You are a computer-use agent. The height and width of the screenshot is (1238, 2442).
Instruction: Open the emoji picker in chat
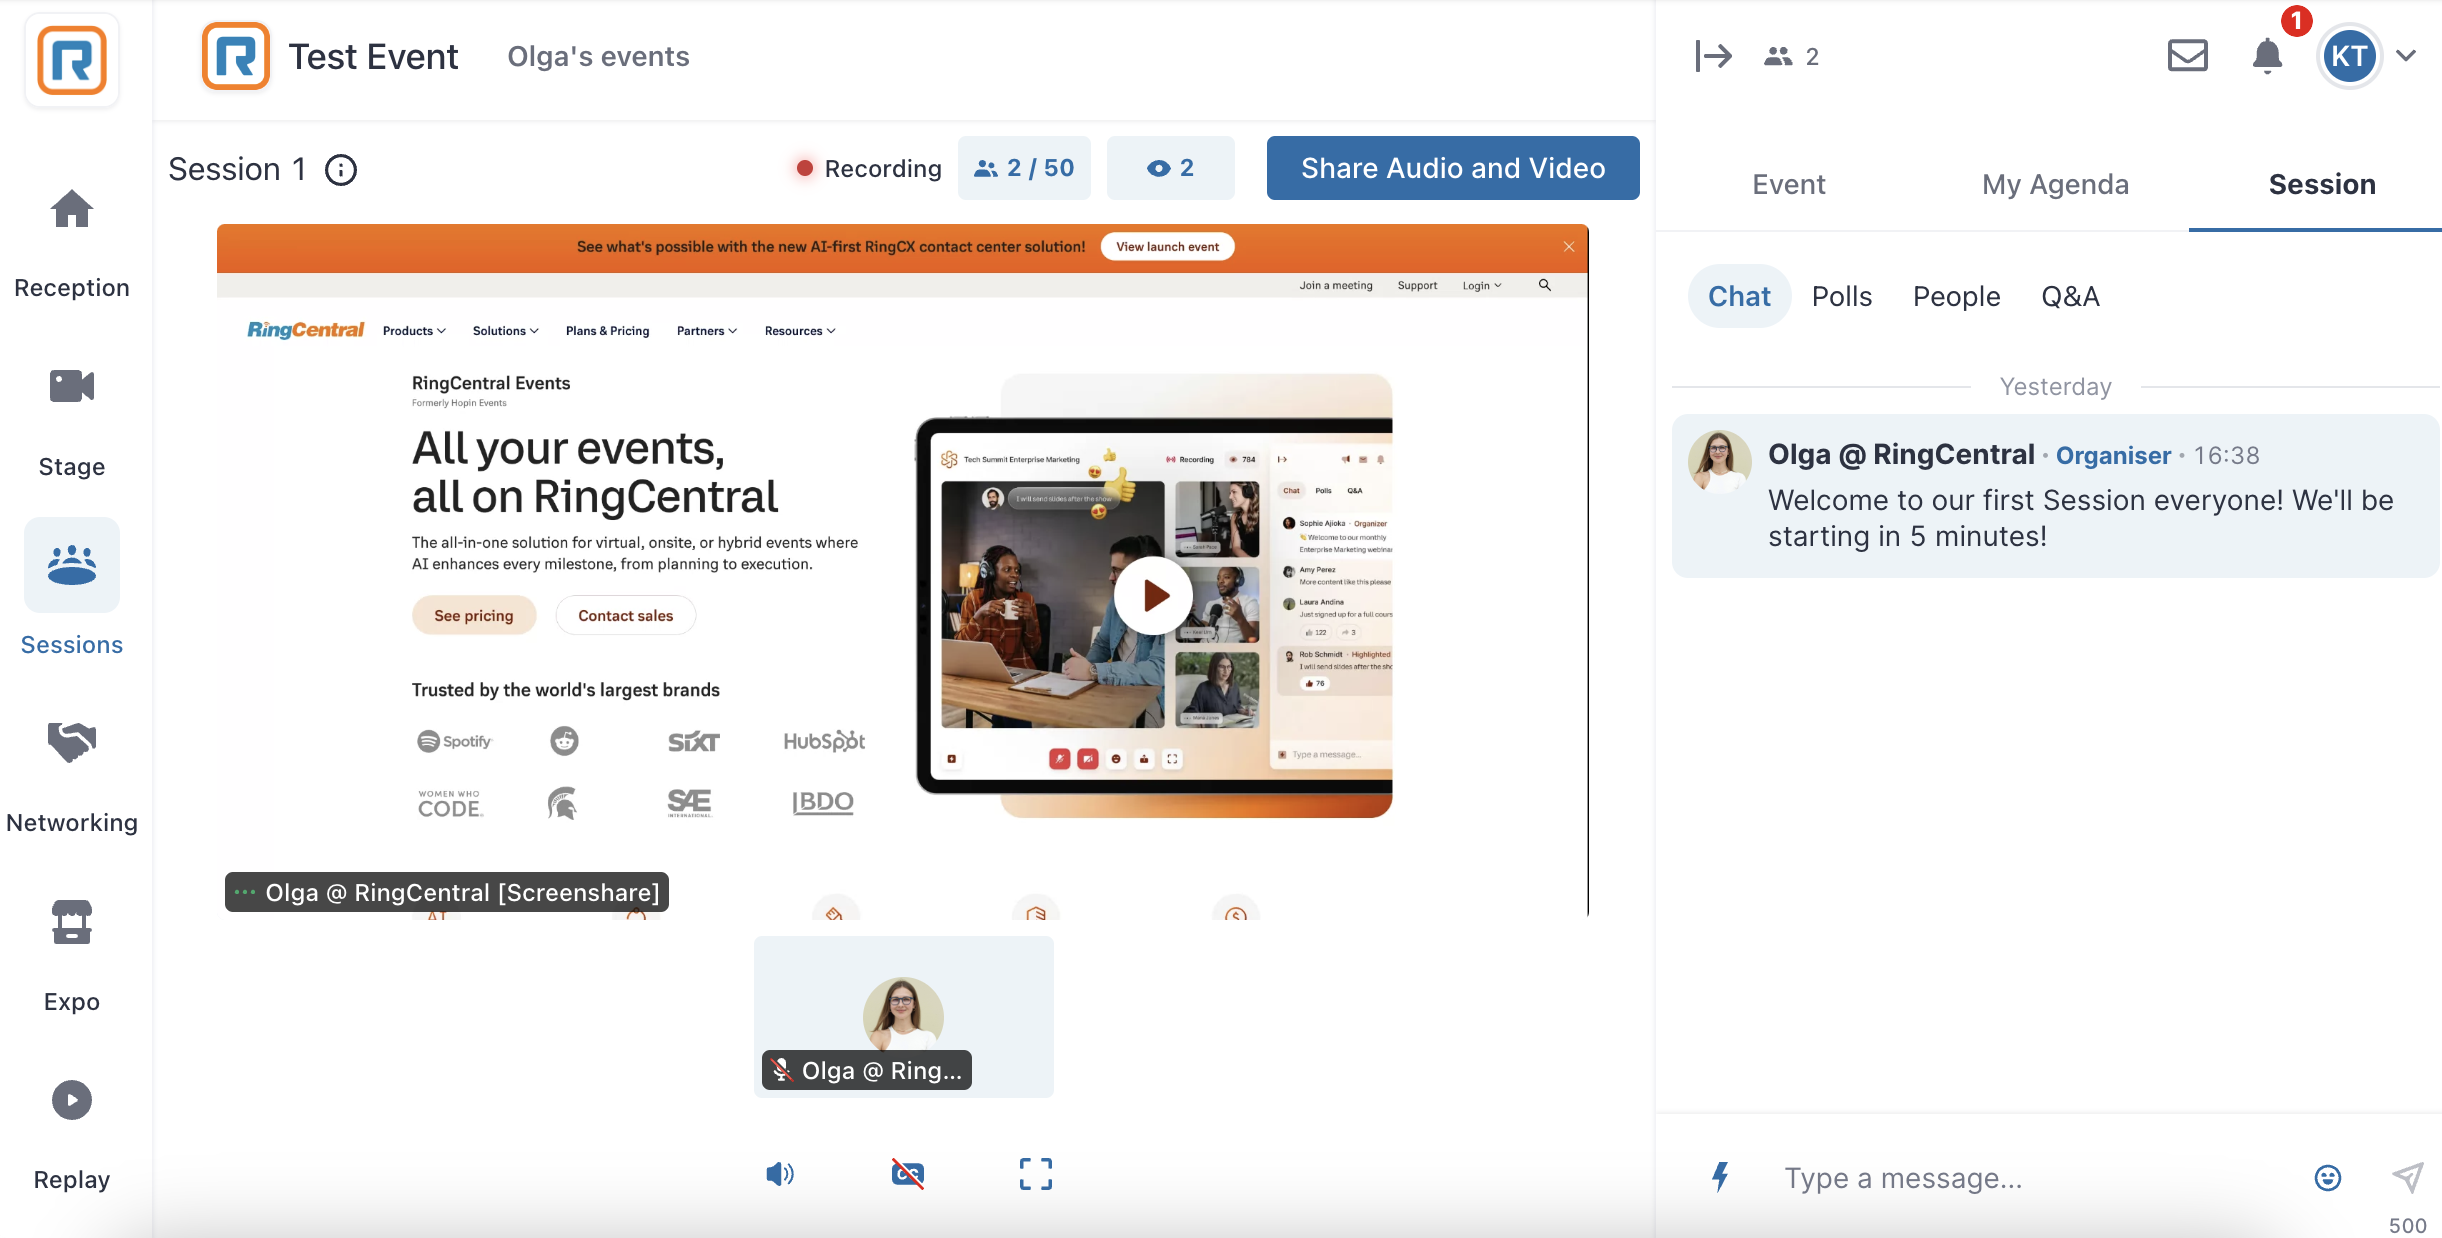2328,1178
